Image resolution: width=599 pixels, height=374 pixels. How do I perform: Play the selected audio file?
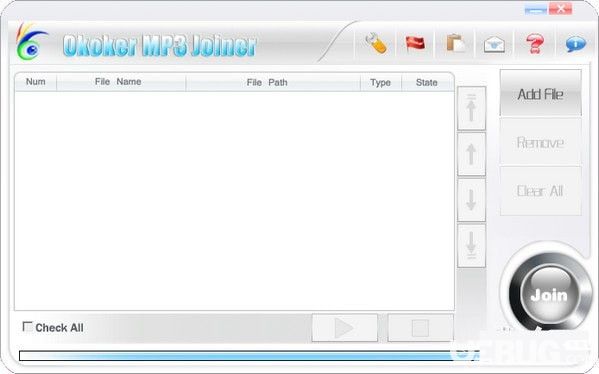pos(345,328)
